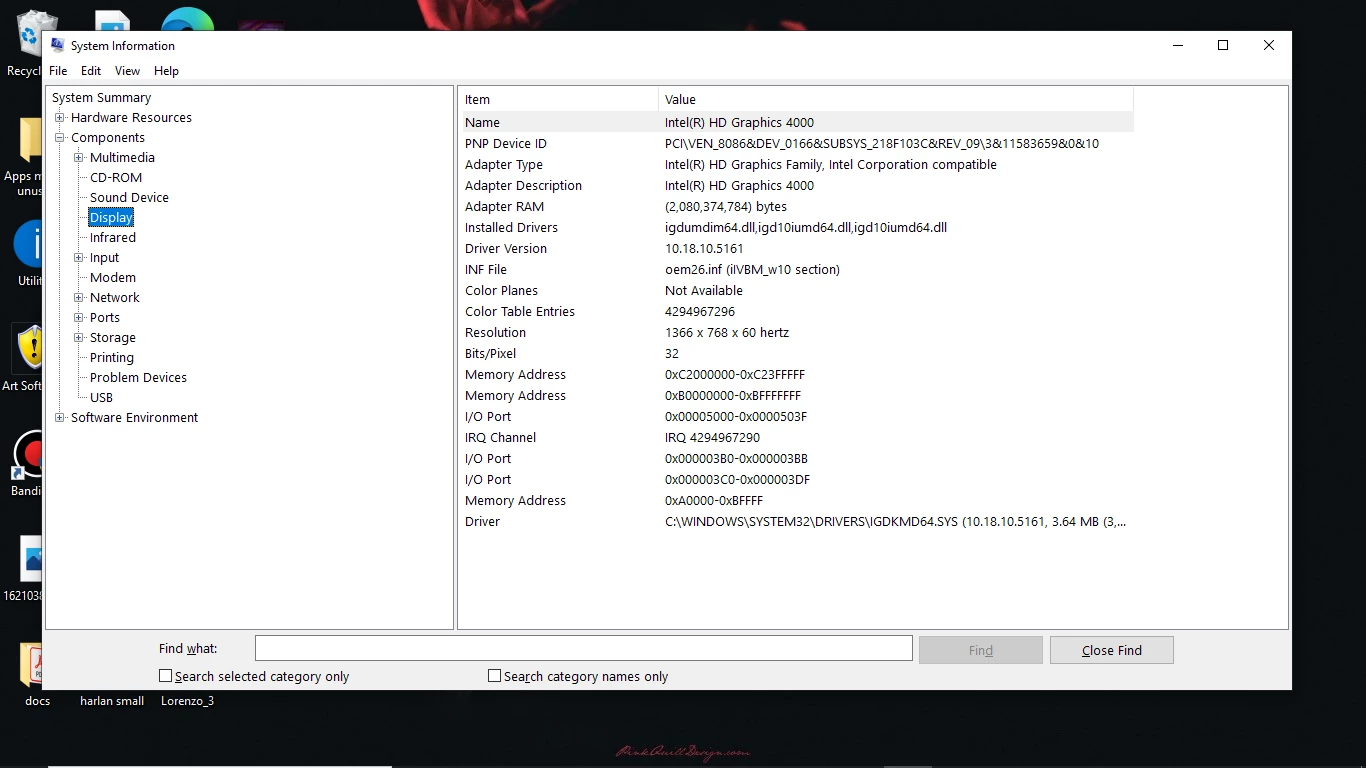Click the System Information title bar icon
Image resolution: width=1366 pixels, height=768 pixels.
click(58, 45)
